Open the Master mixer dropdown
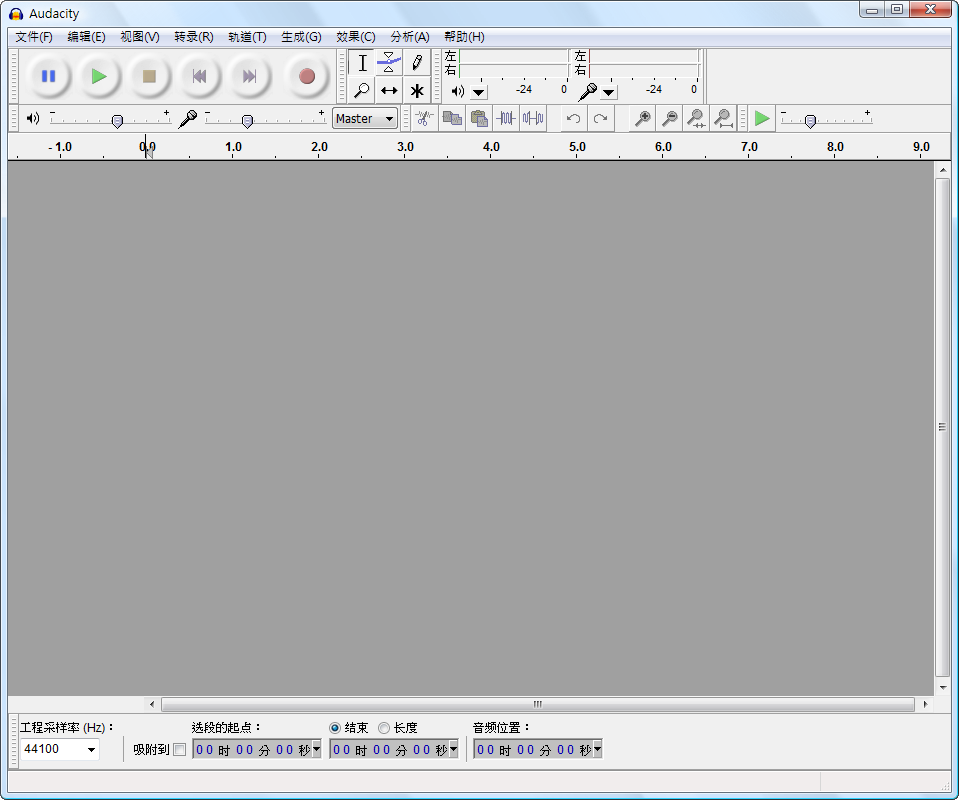Image resolution: width=959 pixels, height=800 pixels. pos(365,118)
